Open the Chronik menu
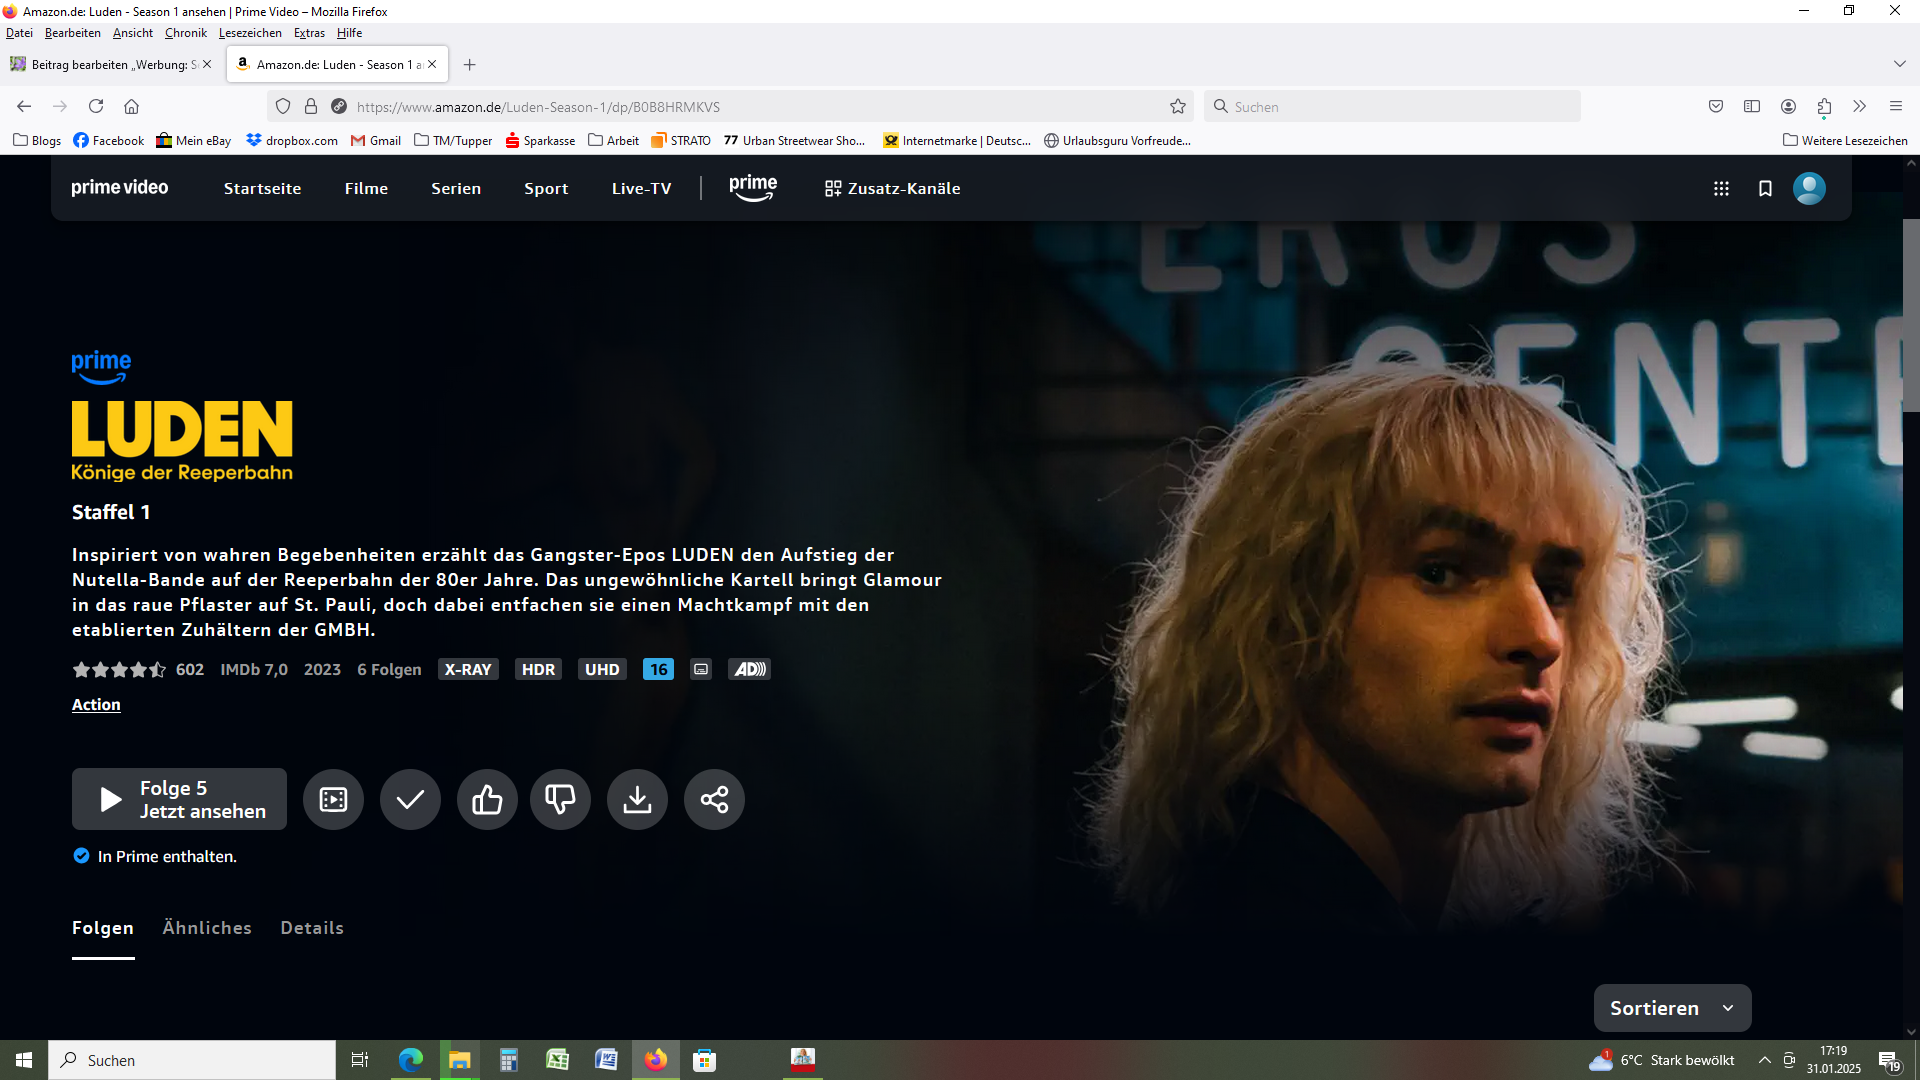1920x1080 pixels. (185, 33)
